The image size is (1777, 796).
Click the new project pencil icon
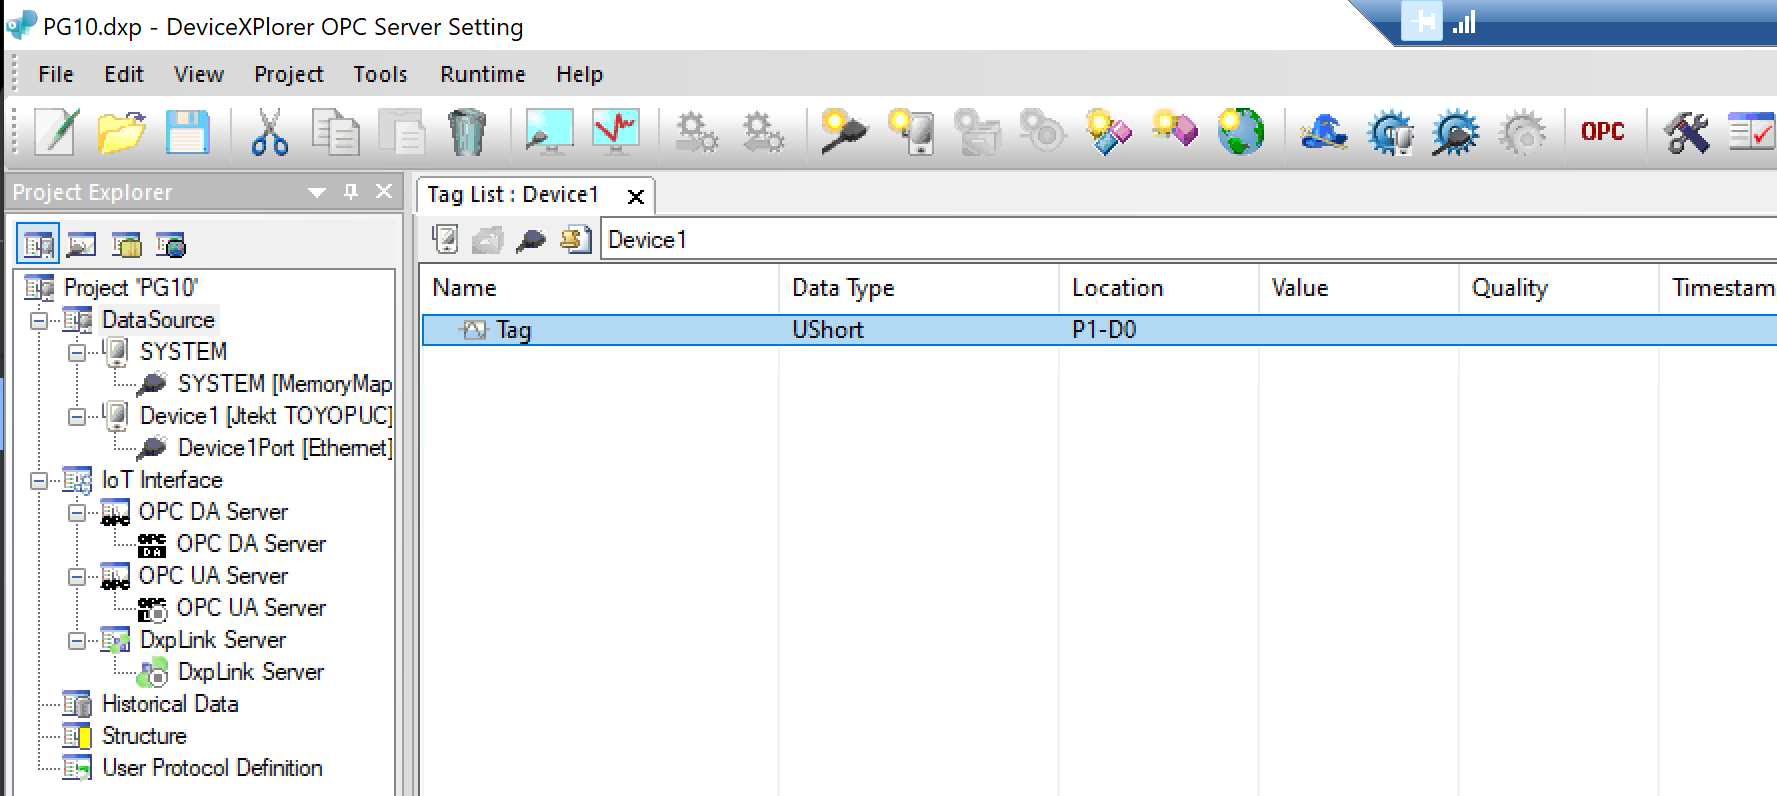tap(56, 132)
